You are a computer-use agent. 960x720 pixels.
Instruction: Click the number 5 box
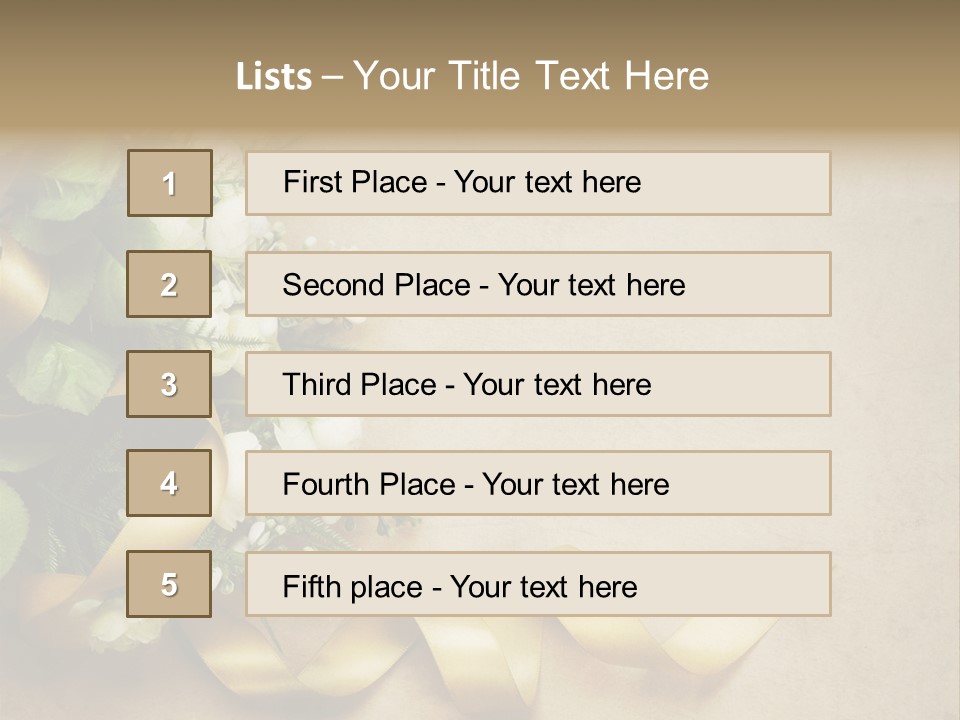click(169, 584)
